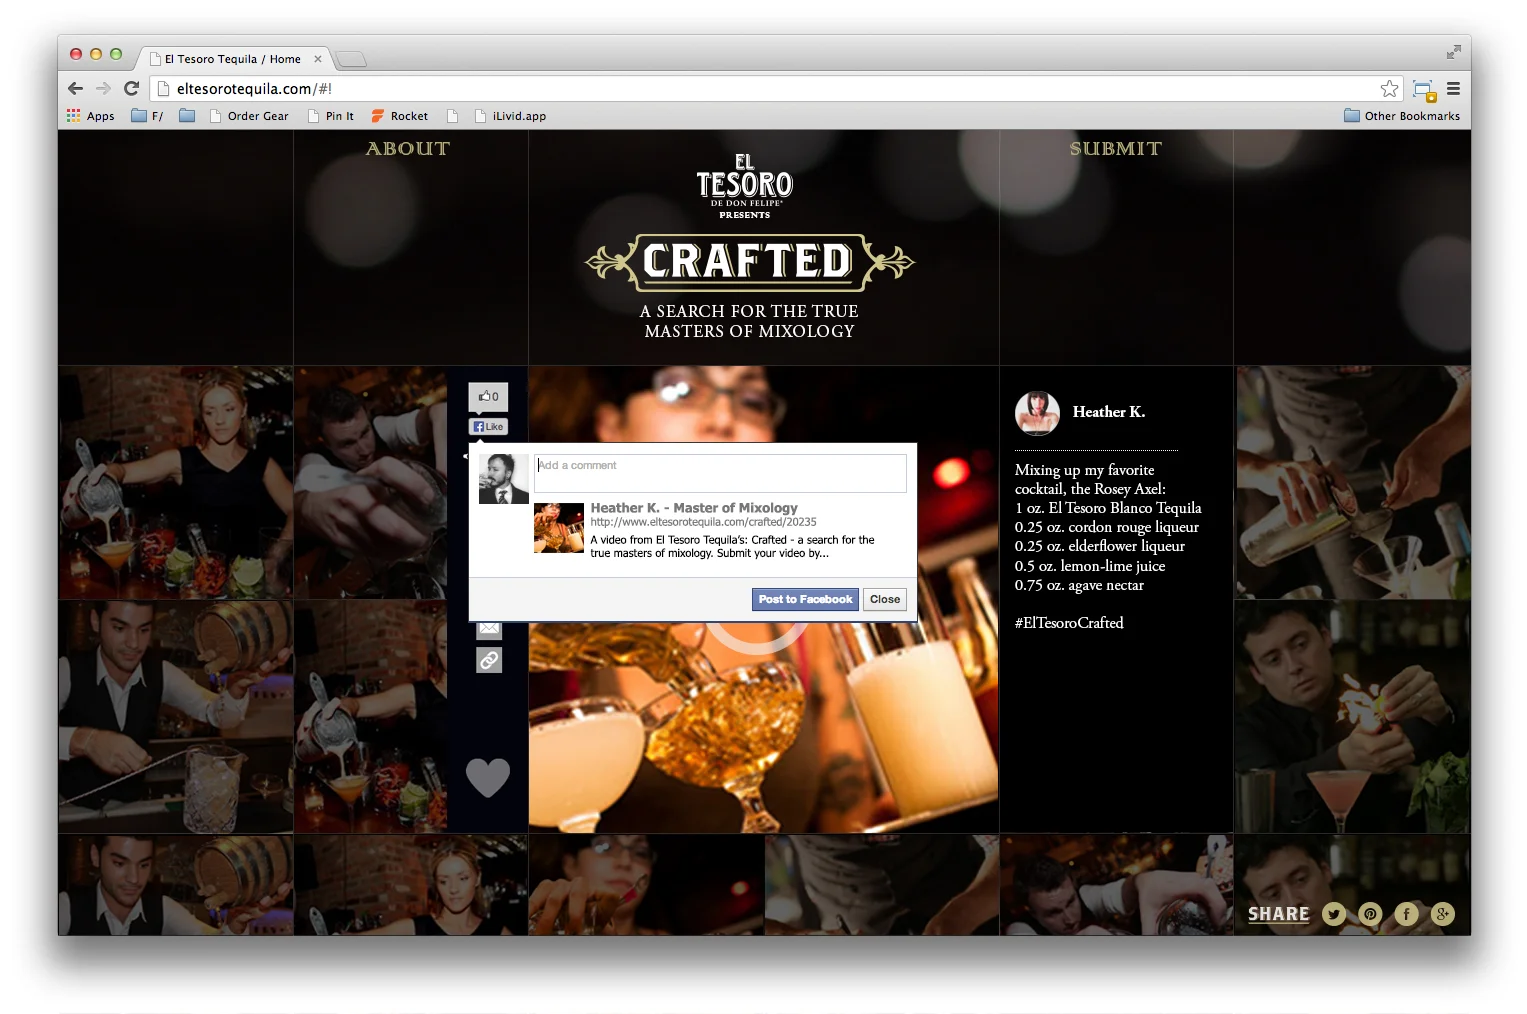This screenshot has width=1527, height=1014.
Task: Open the Apps bookmarks shortcut
Action: tap(91, 116)
